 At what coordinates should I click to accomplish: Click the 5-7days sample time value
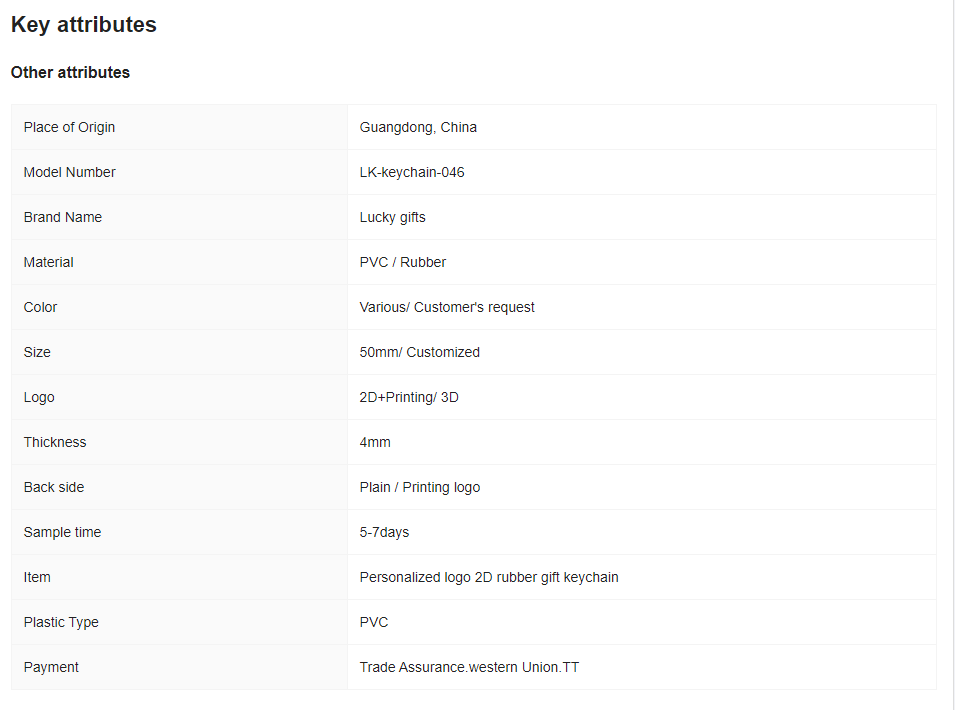click(x=384, y=532)
